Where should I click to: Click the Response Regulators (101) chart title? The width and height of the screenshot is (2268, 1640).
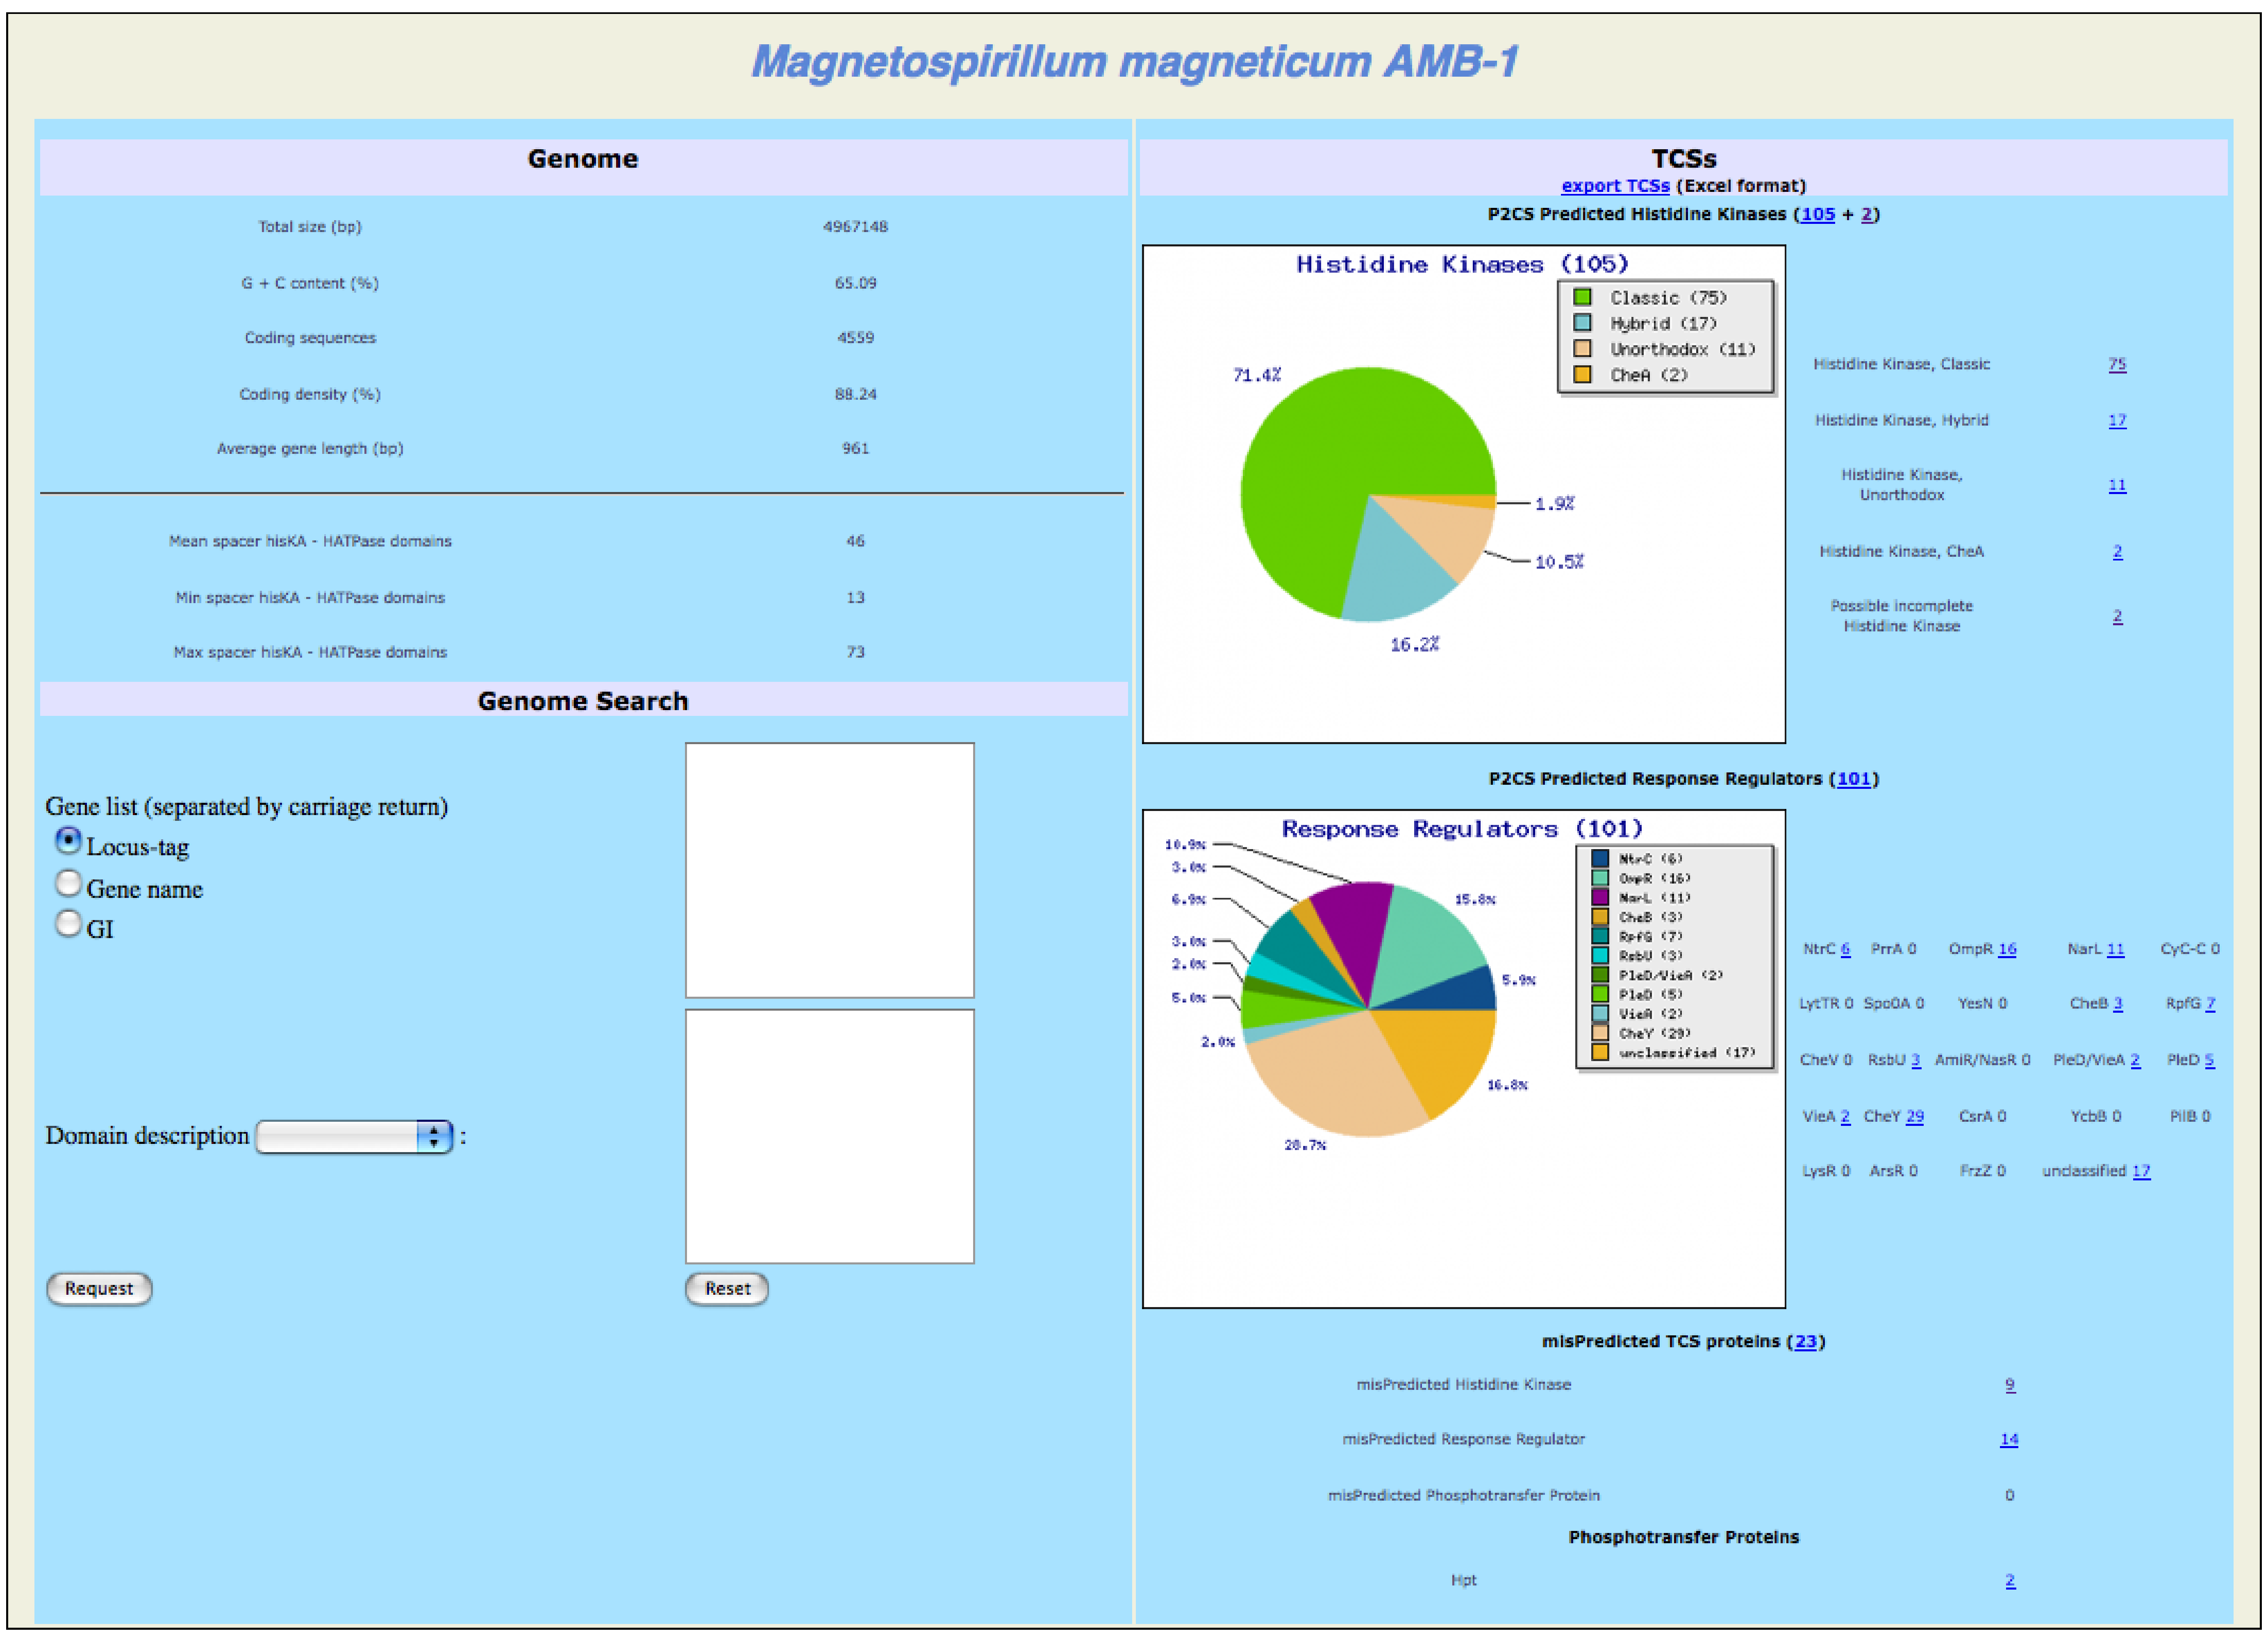(1462, 829)
